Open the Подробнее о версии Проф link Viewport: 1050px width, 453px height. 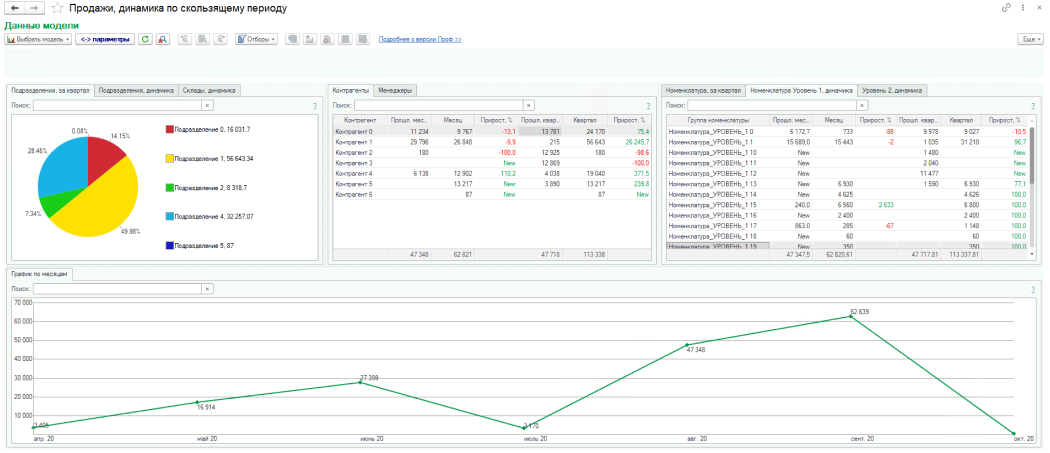pos(419,39)
